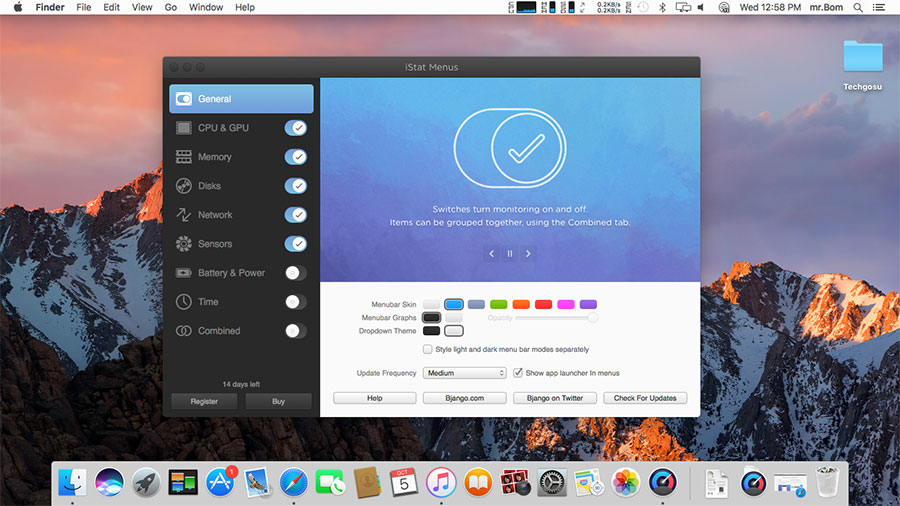Open the Battery & Power section icon

pyautogui.click(x=184, y=273)
